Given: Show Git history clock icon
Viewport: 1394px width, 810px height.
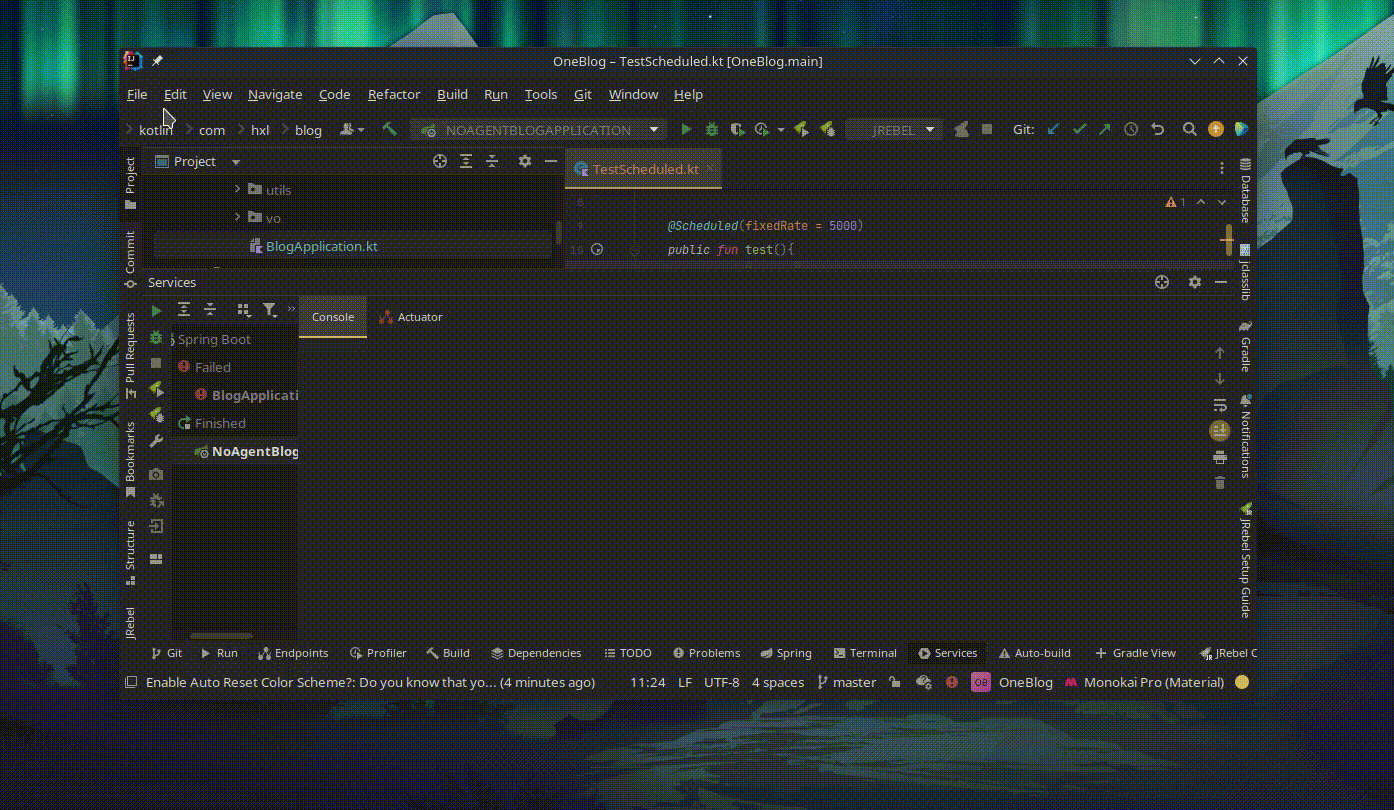Looking at the screenshot, I should point(1131,129).
